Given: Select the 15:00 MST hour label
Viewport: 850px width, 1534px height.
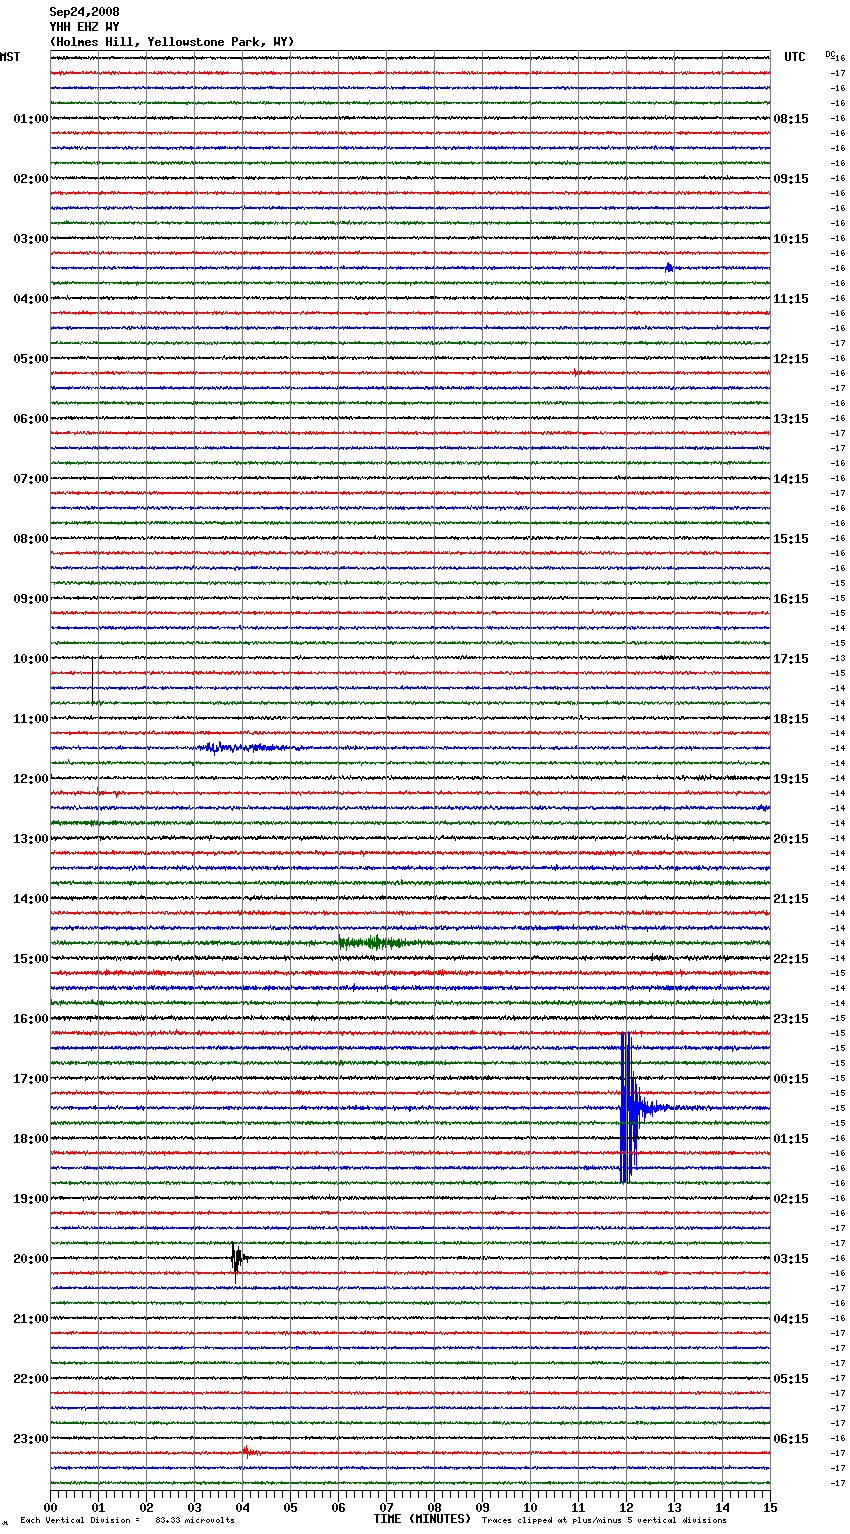Looking at the screenshot, I should [x=31, y=959].
